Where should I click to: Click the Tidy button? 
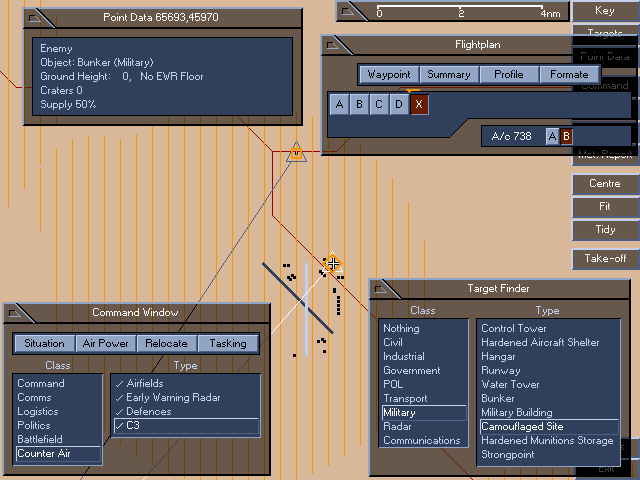coord(605,230)
